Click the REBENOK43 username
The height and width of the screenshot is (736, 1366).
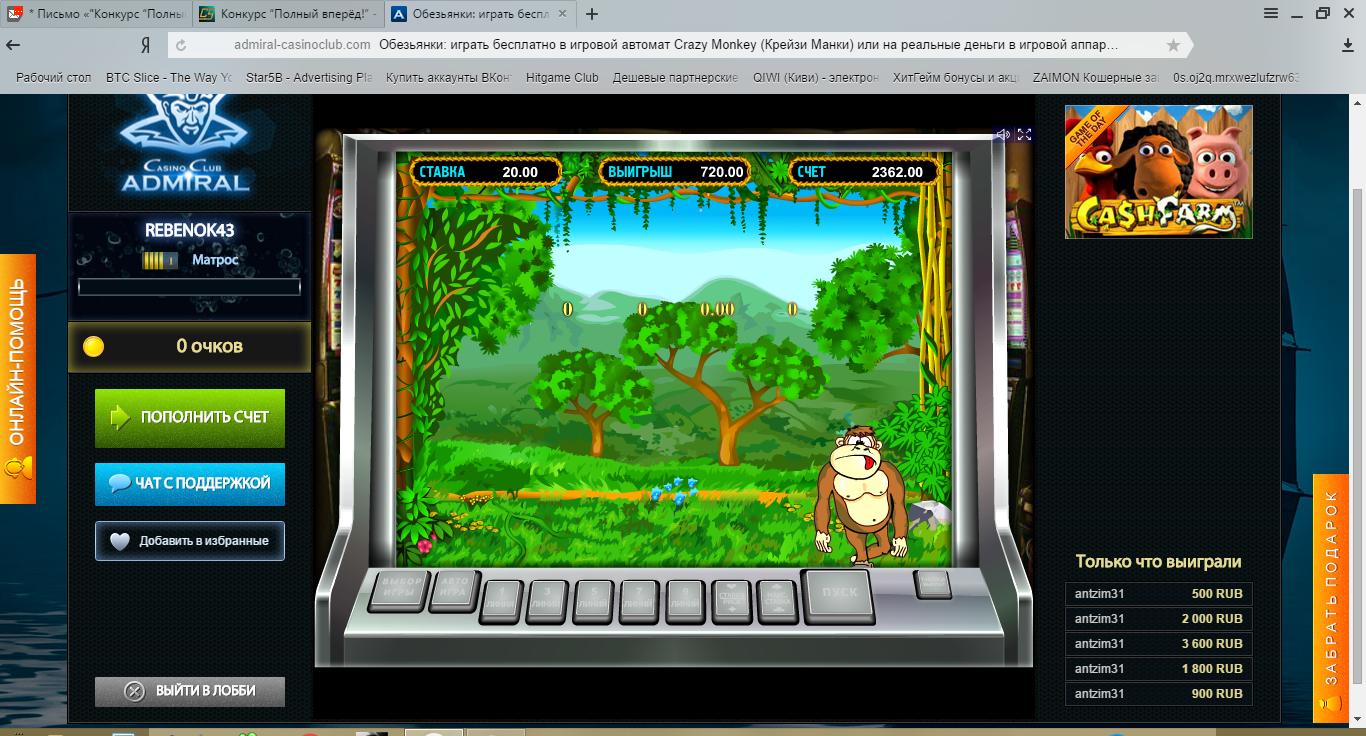point(189,230)
